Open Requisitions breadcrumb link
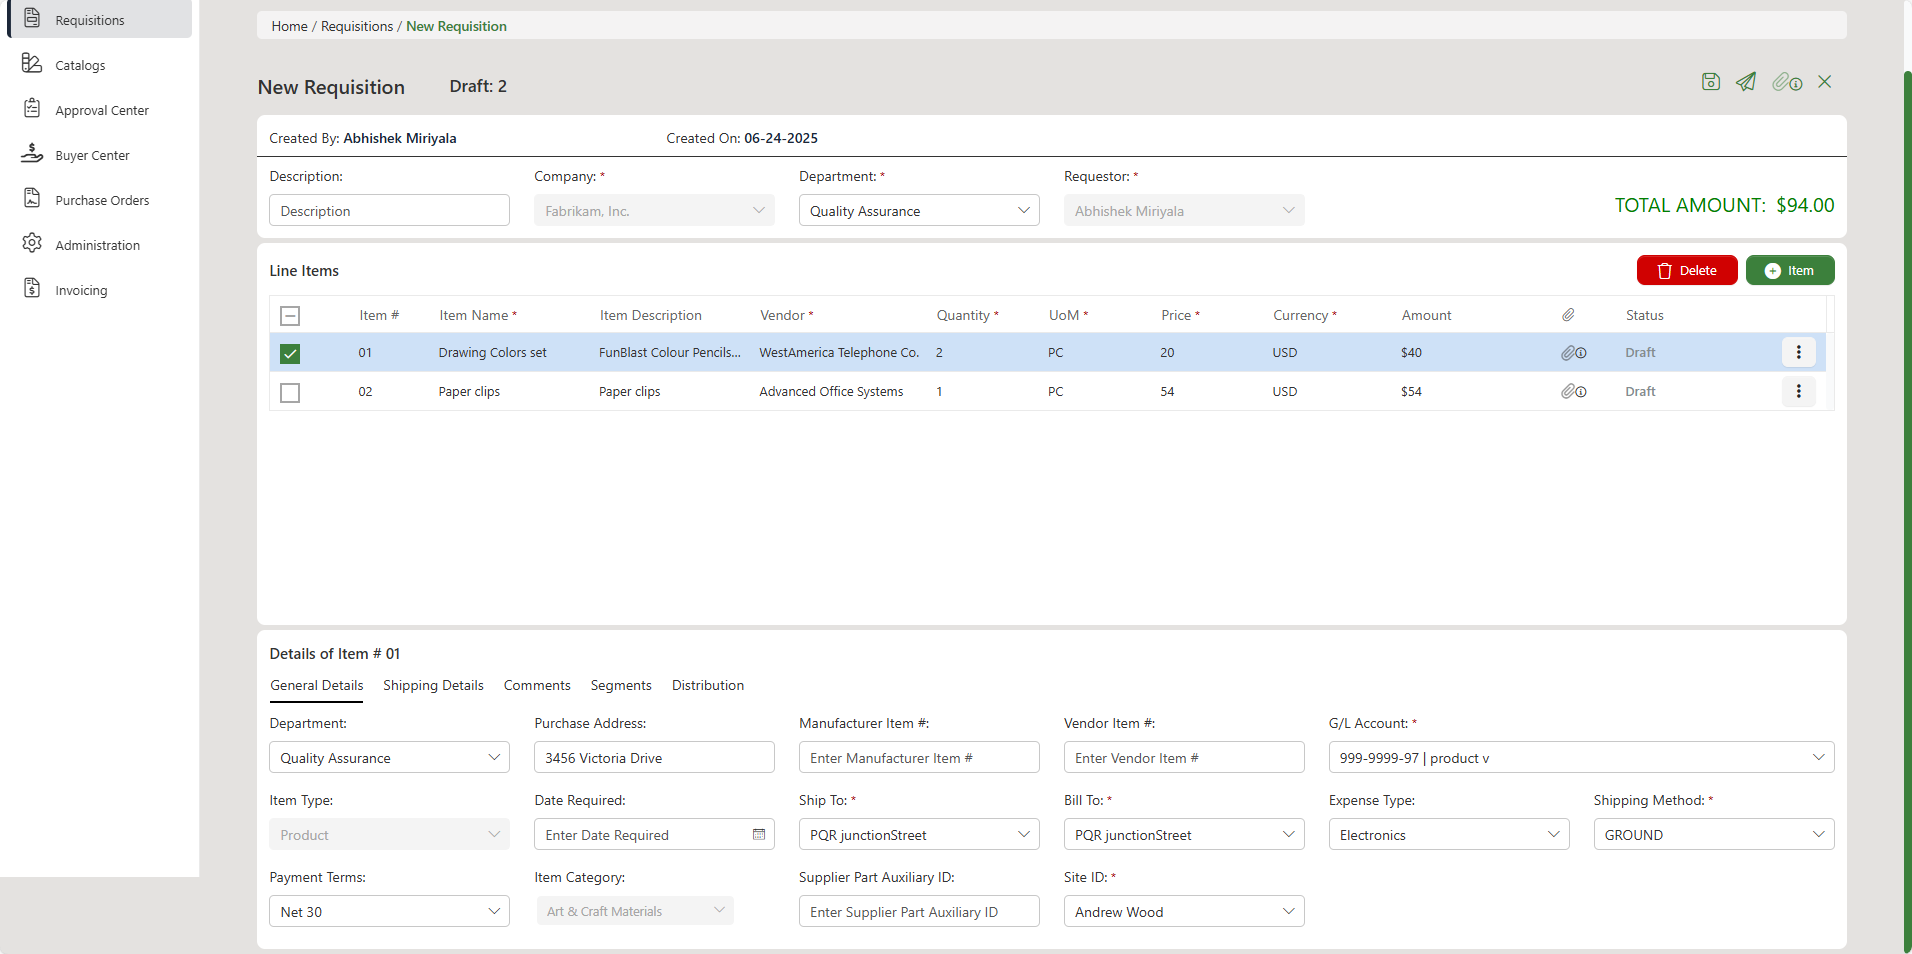 (357, 26)
